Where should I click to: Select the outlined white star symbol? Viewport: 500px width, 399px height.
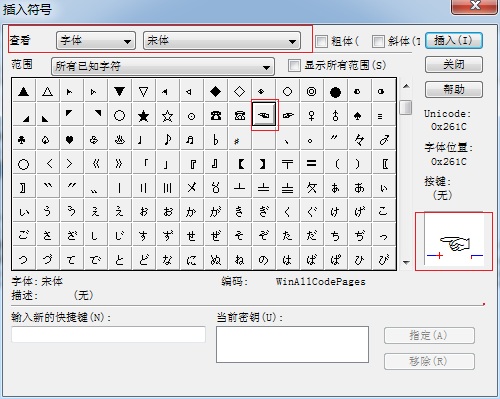coord(167,115)
